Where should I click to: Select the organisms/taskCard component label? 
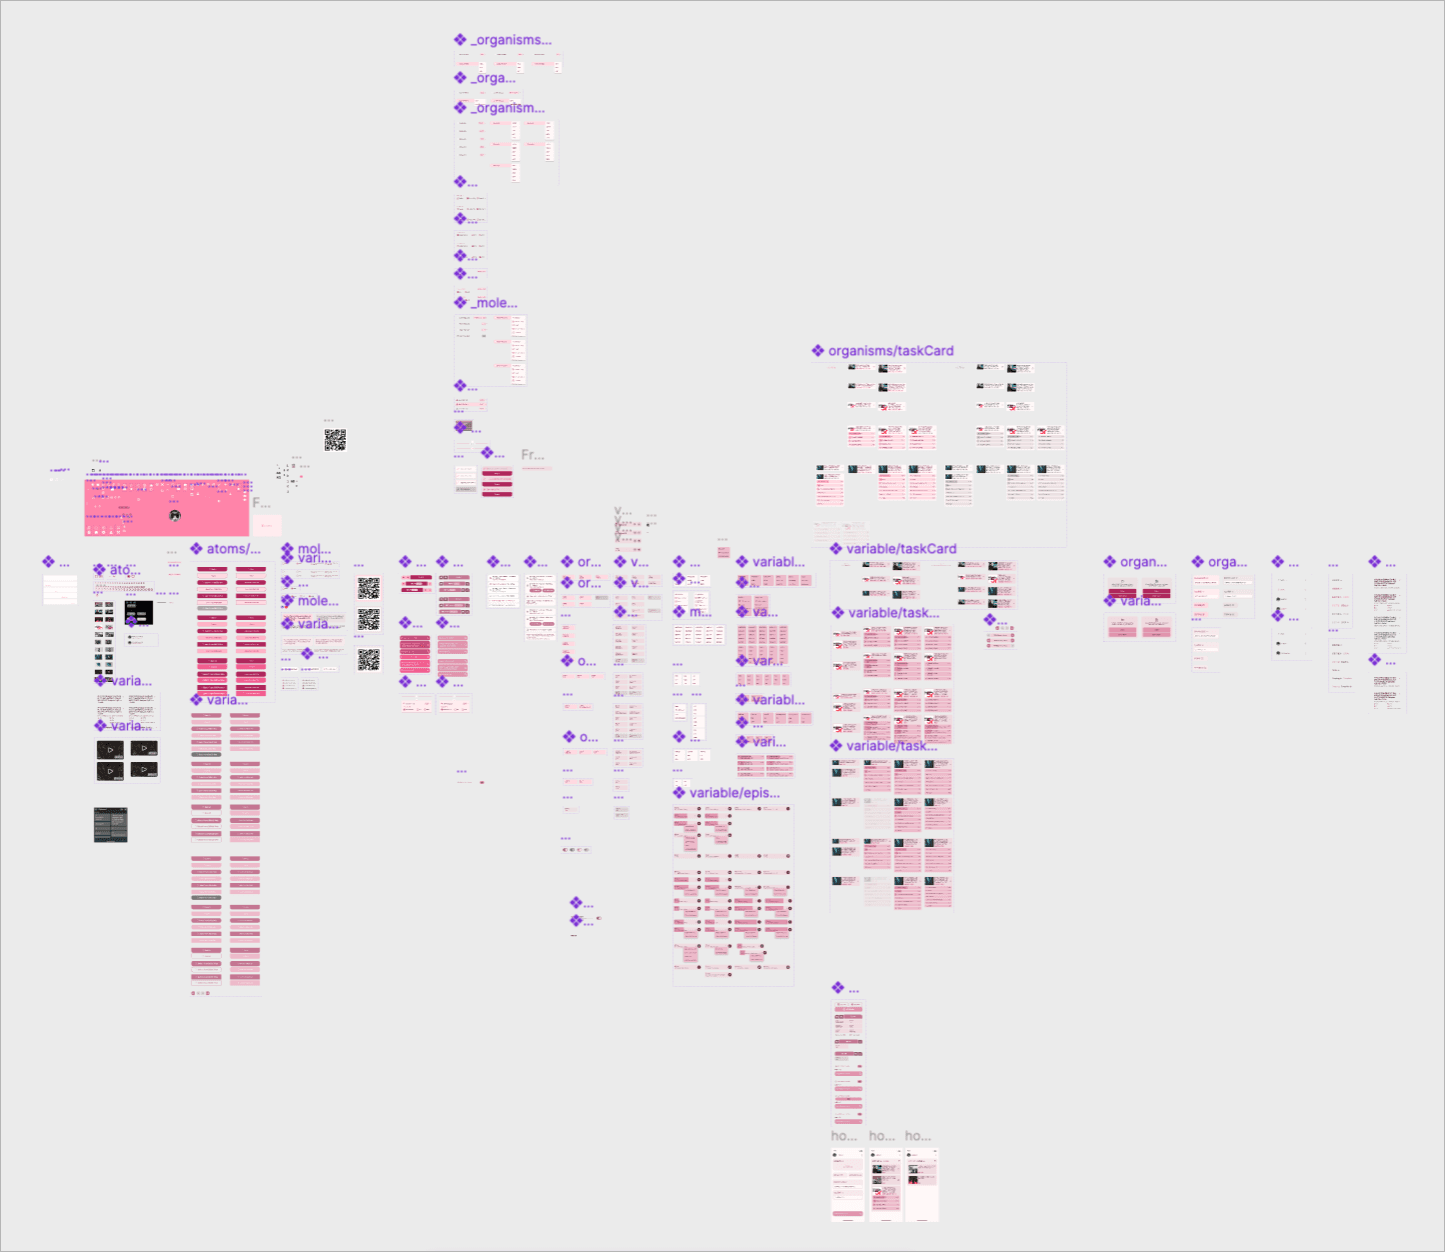click(891, 351)
